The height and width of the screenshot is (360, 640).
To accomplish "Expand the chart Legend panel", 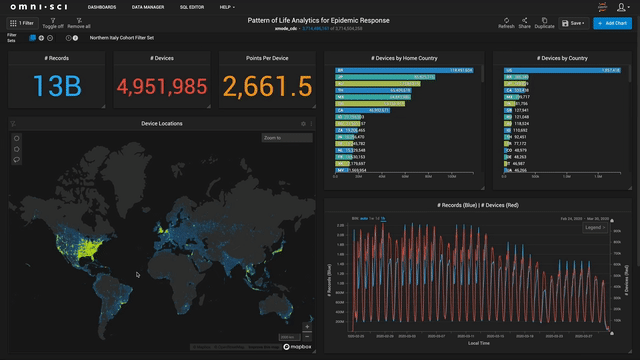I will pos(595,227).
